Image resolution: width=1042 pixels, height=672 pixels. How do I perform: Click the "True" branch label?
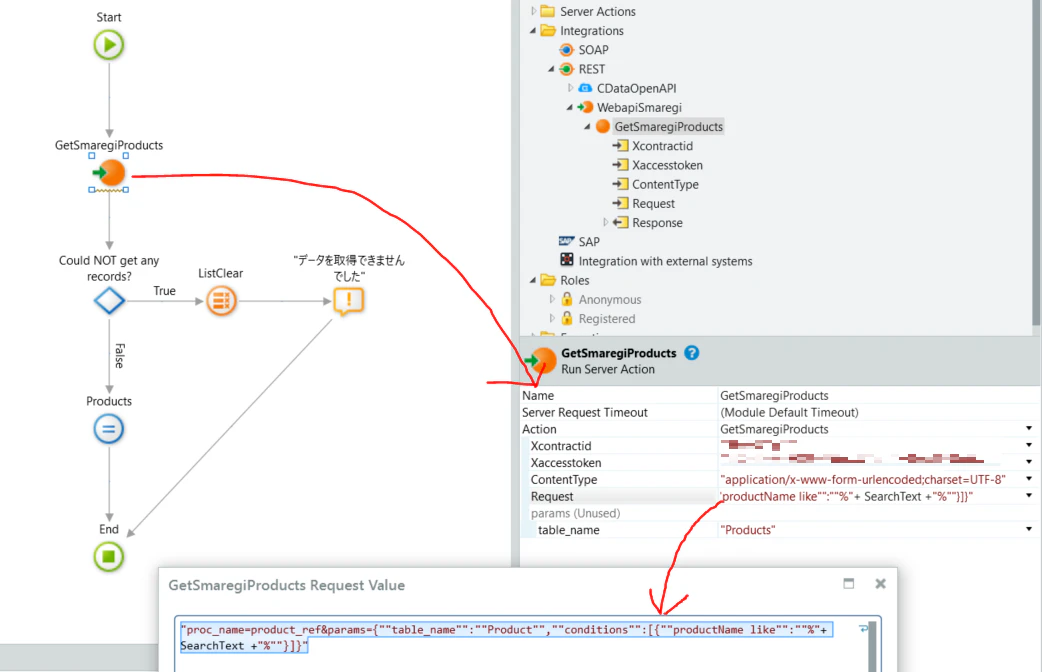pos(164,290)
